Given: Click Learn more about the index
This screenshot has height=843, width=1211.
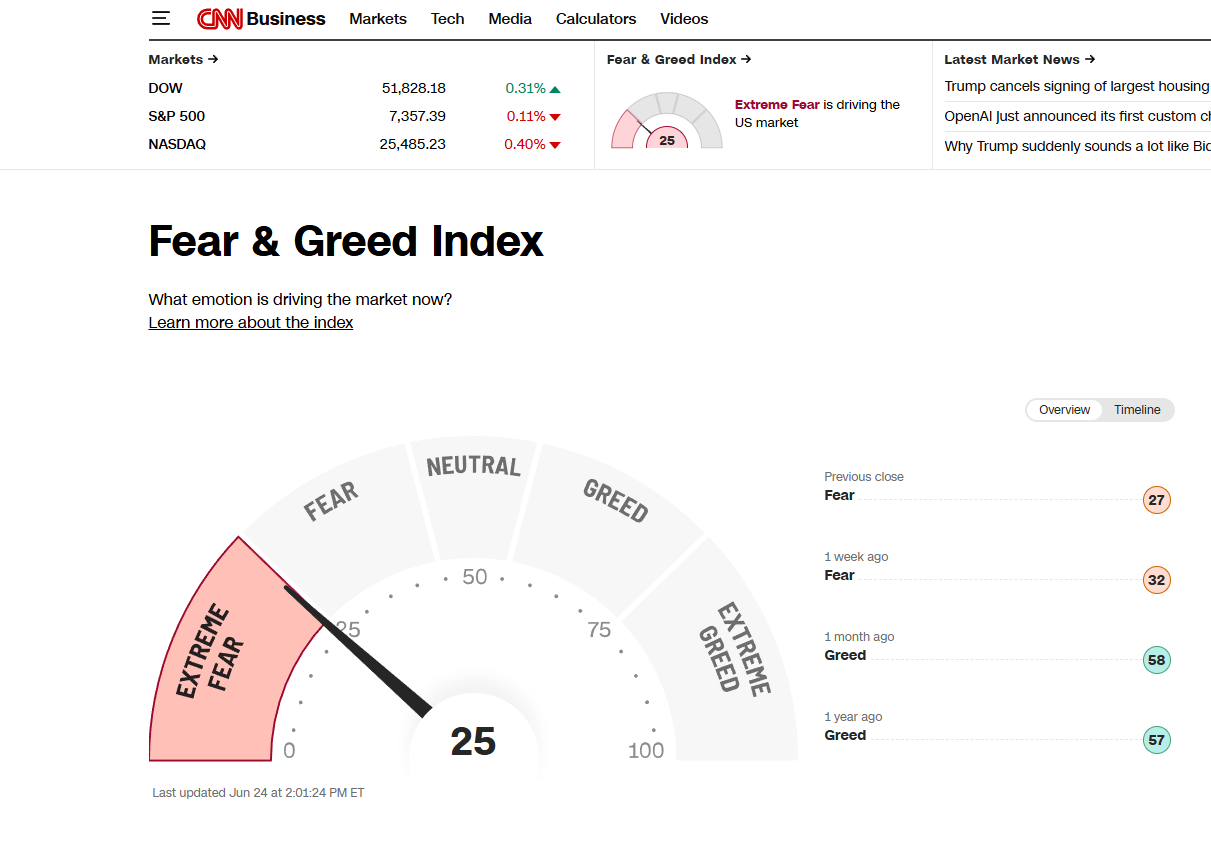Looking at the screenshot, I should coord(251,322).
